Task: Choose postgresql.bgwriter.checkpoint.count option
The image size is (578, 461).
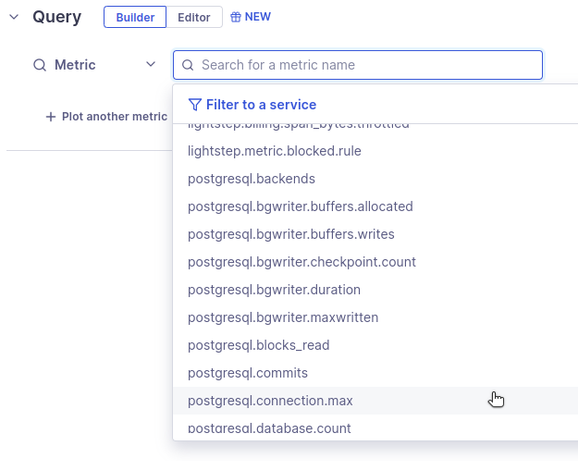Action: (x=375, y=262)
